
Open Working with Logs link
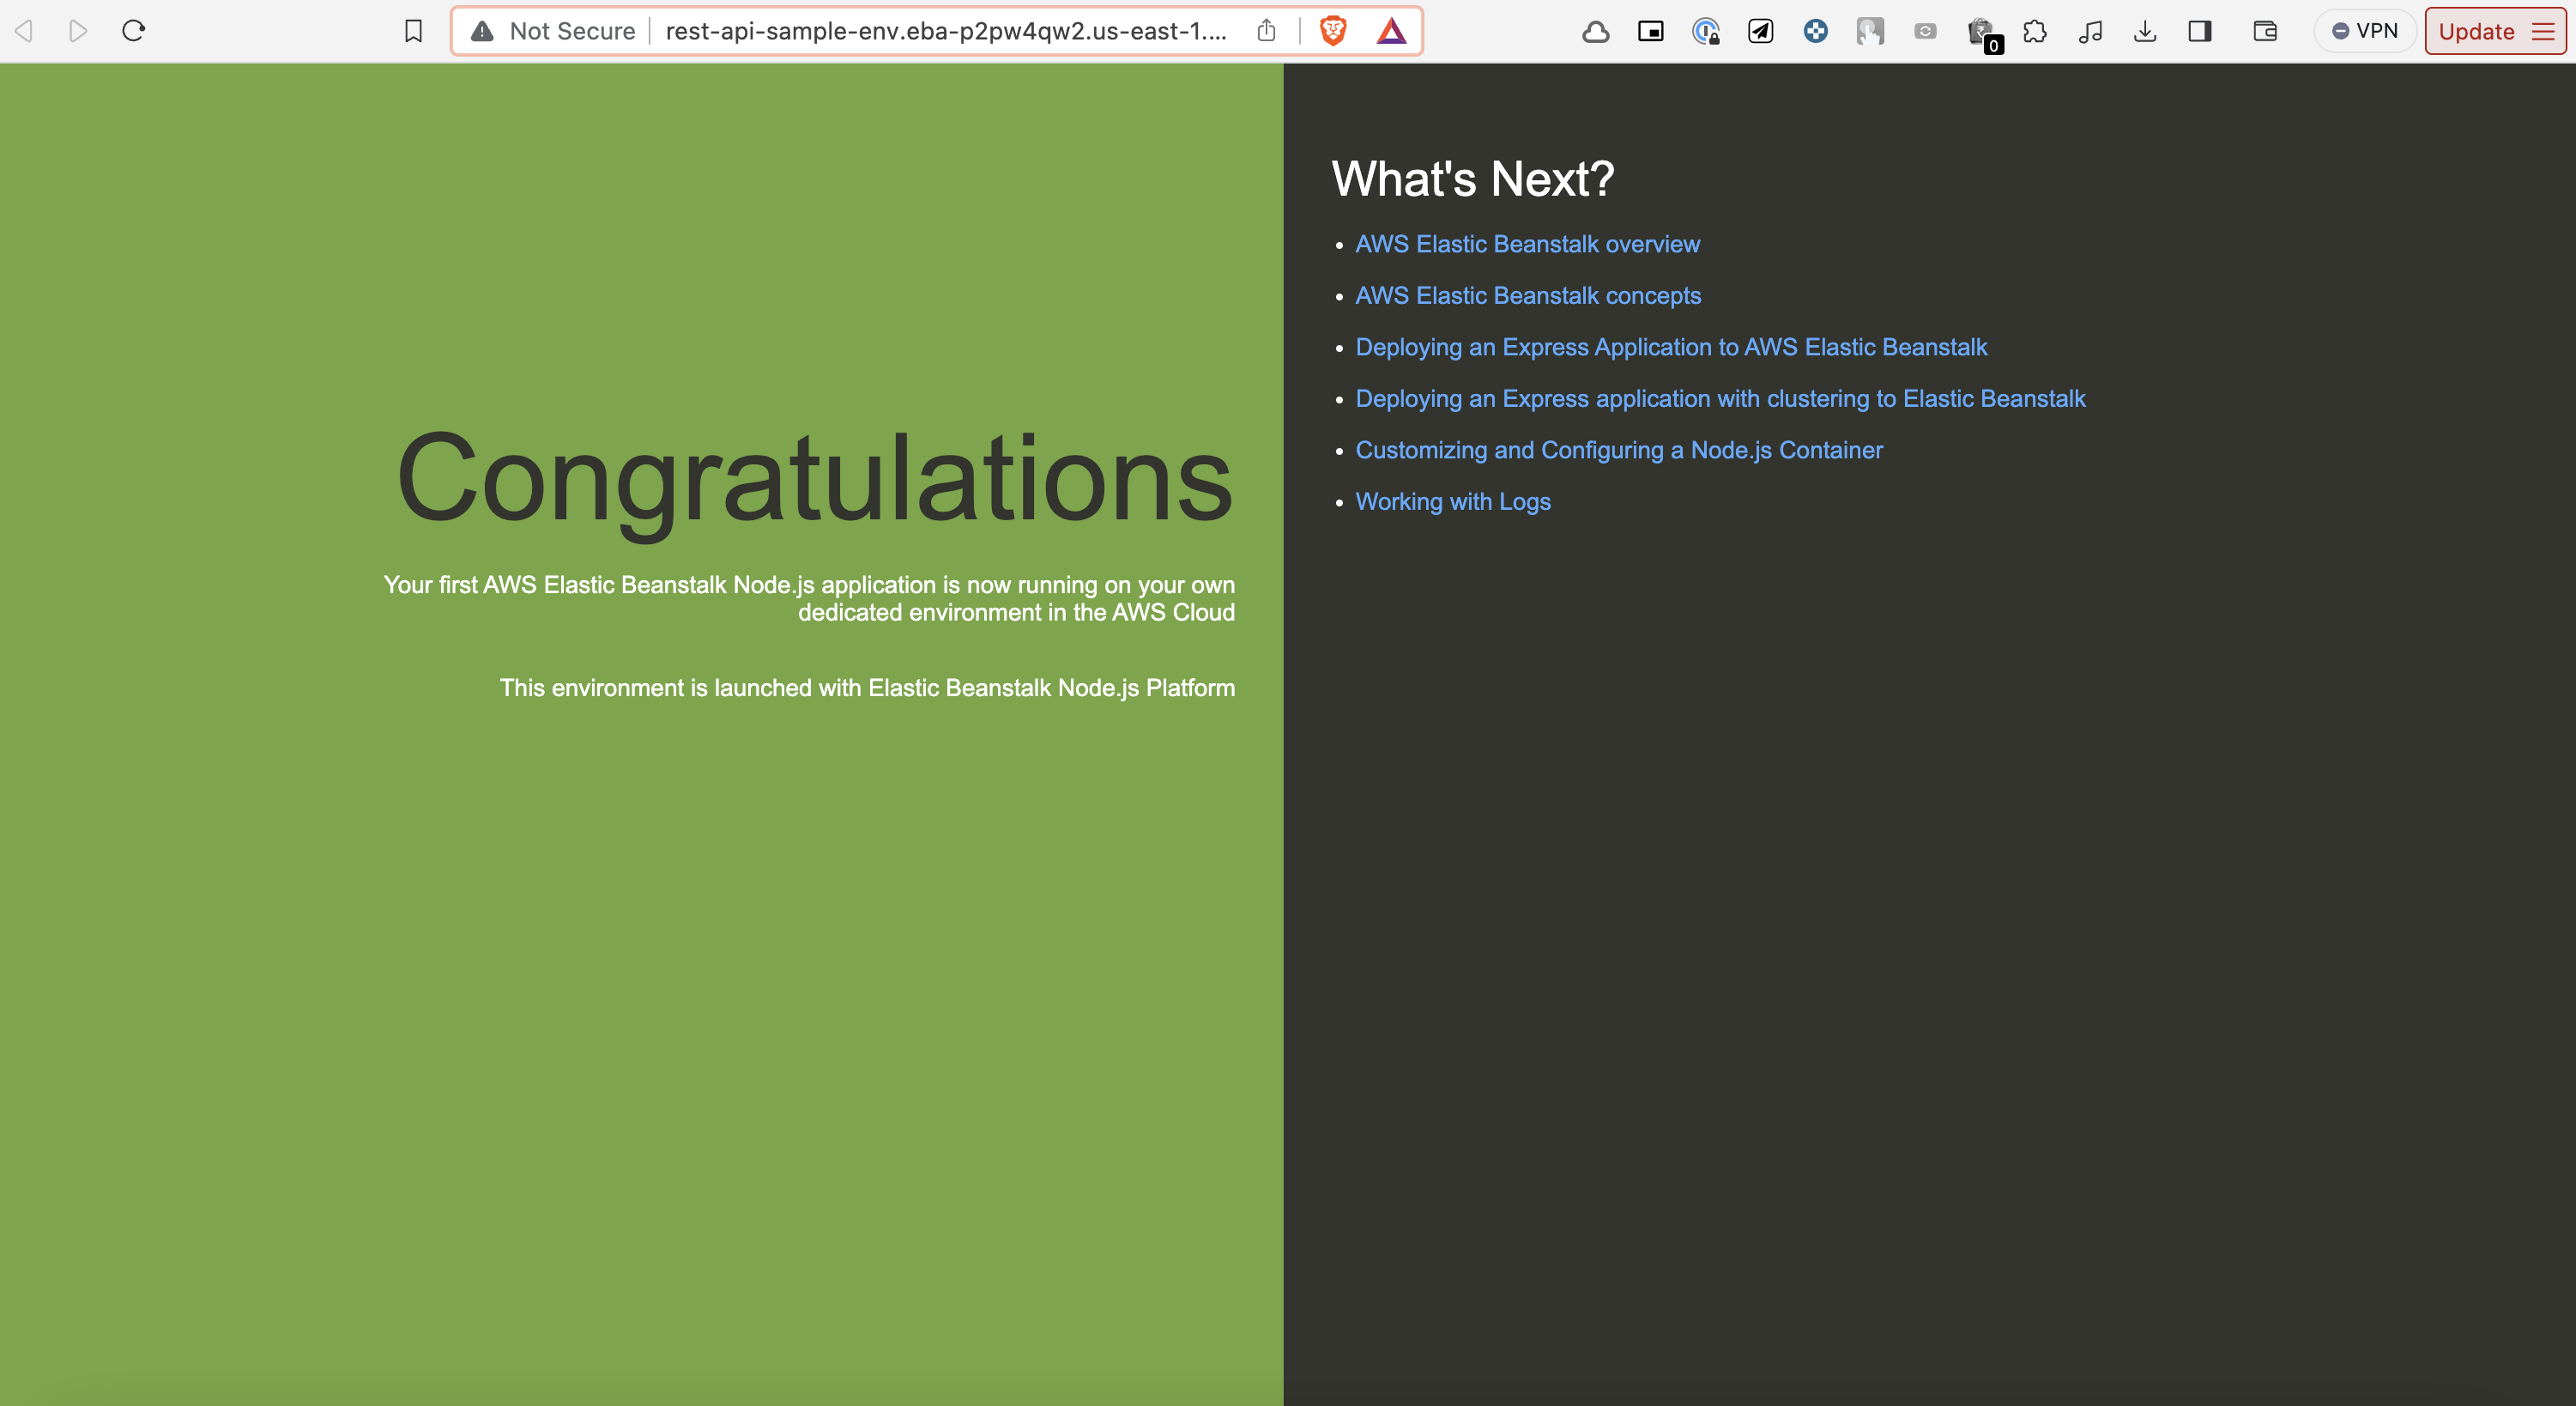click(x=1452, y=502)
